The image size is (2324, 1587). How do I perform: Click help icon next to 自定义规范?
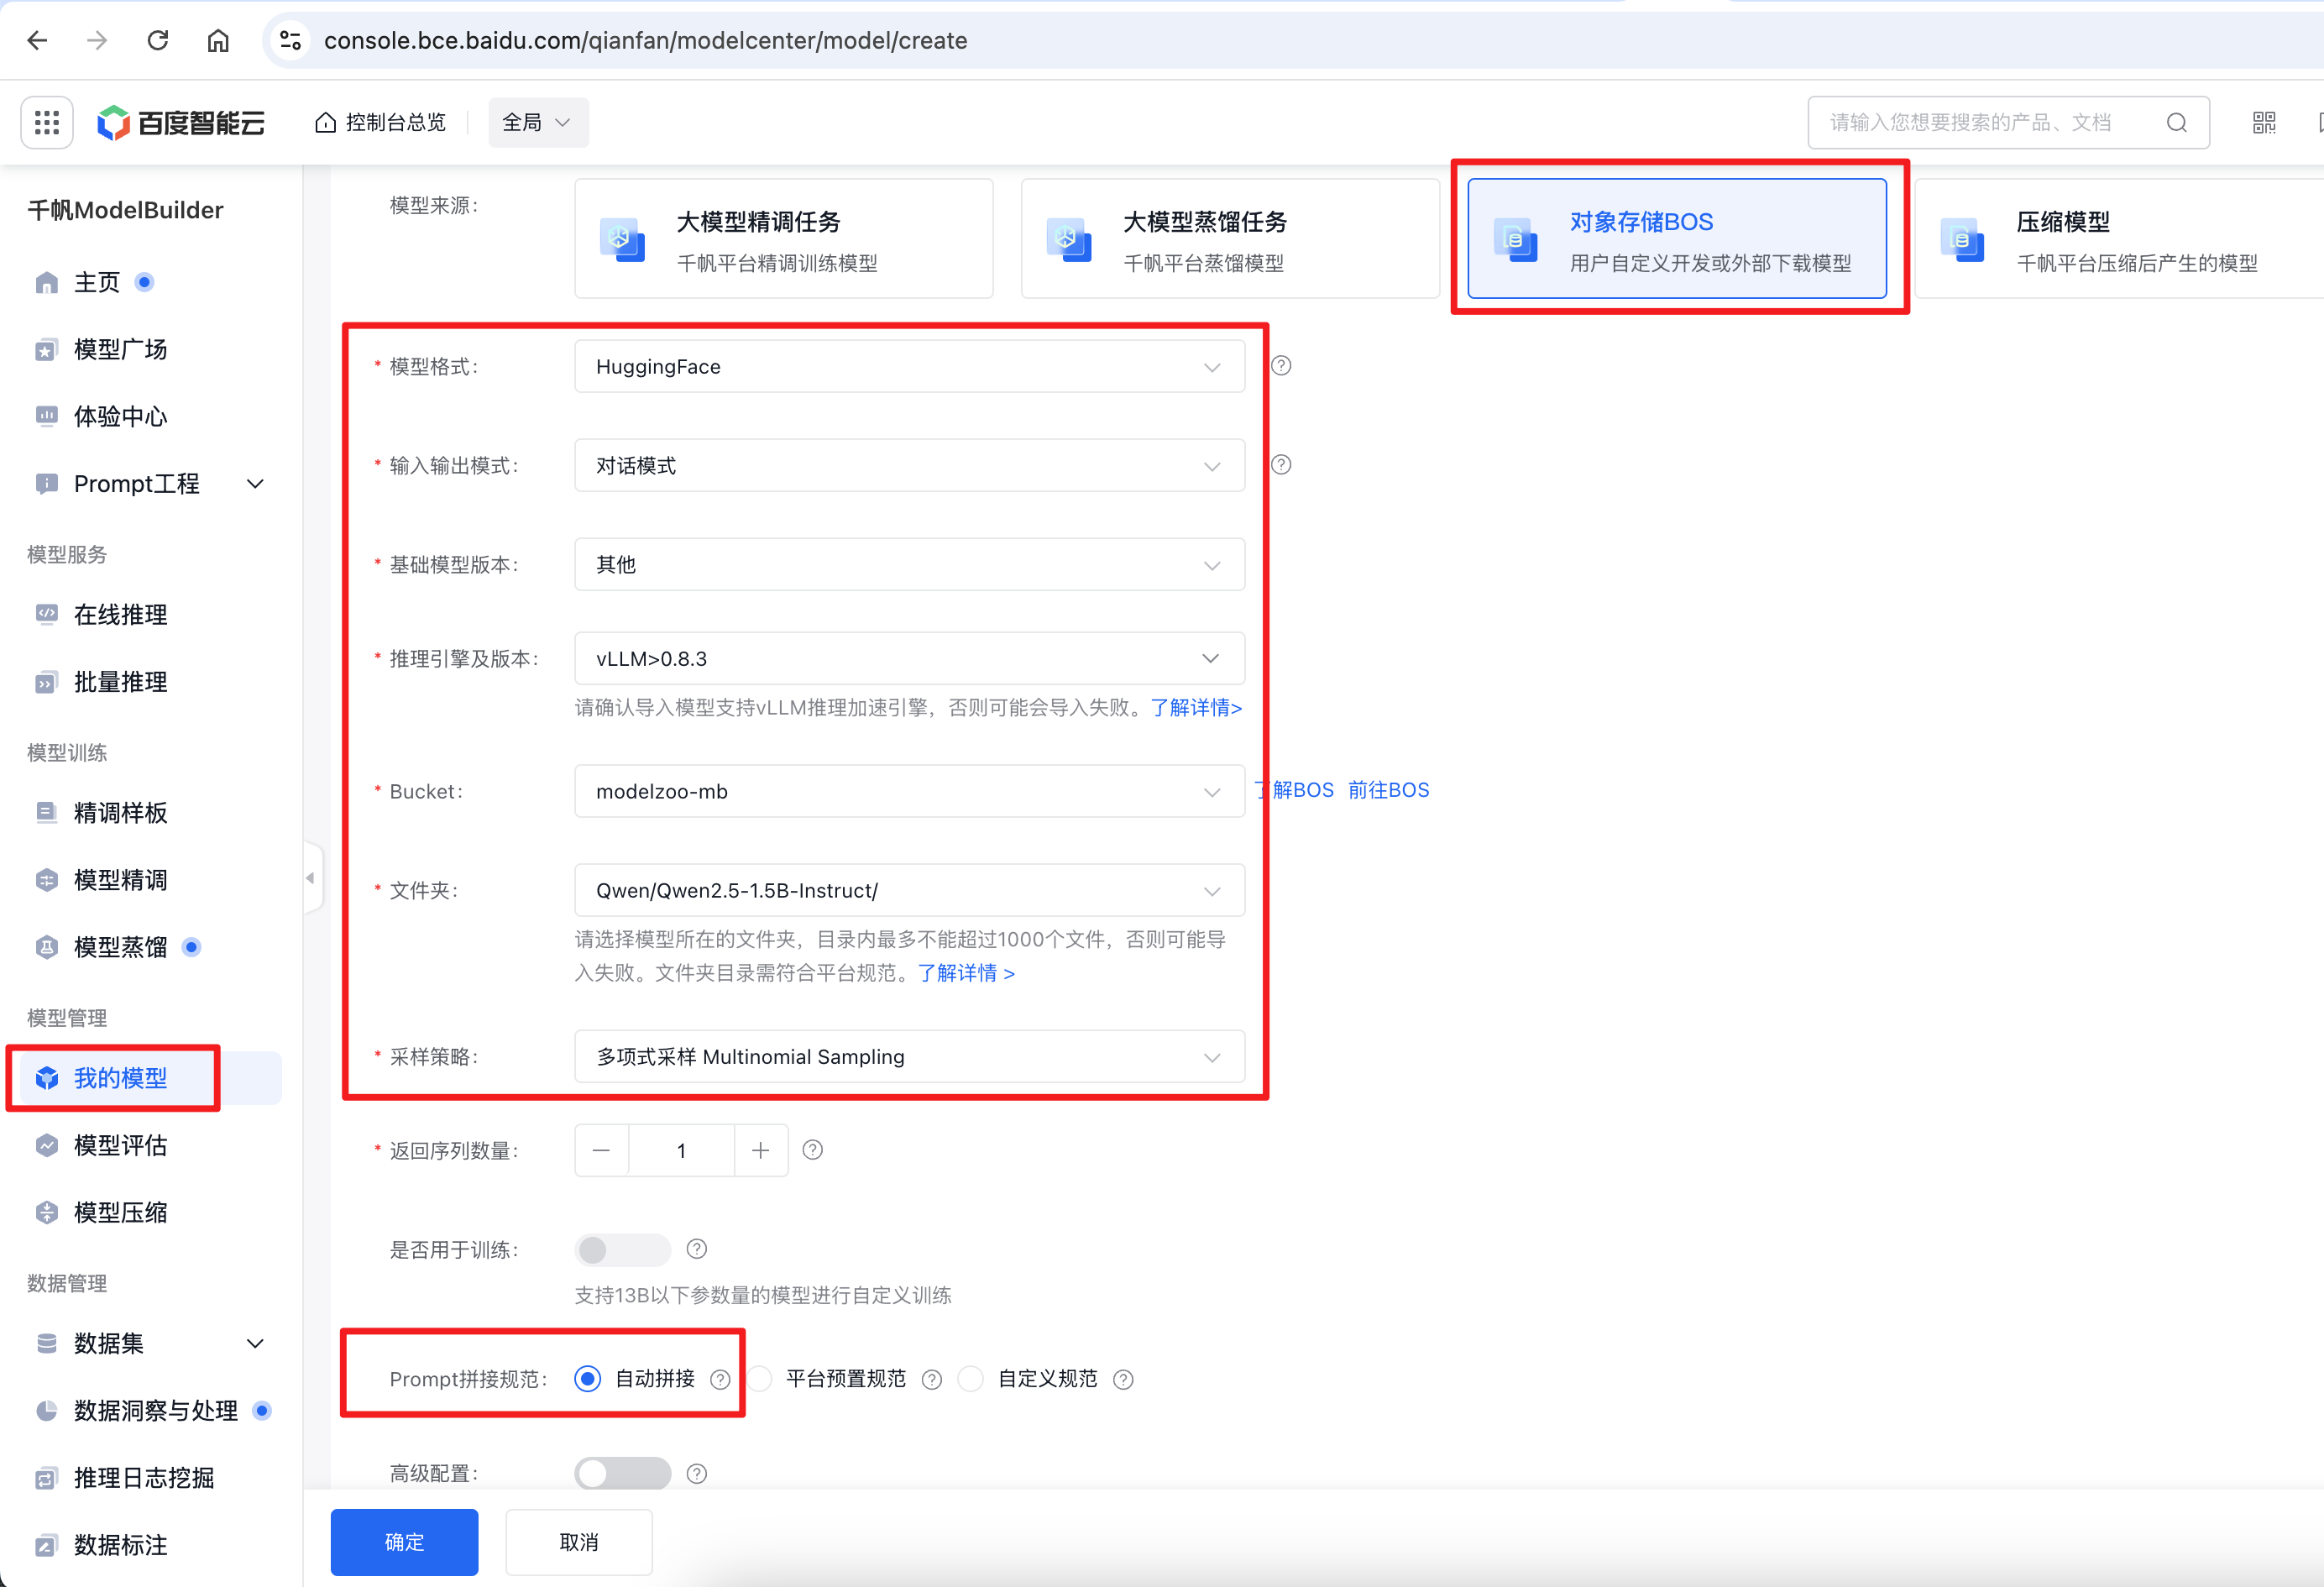click(x=1123, y=1380)
